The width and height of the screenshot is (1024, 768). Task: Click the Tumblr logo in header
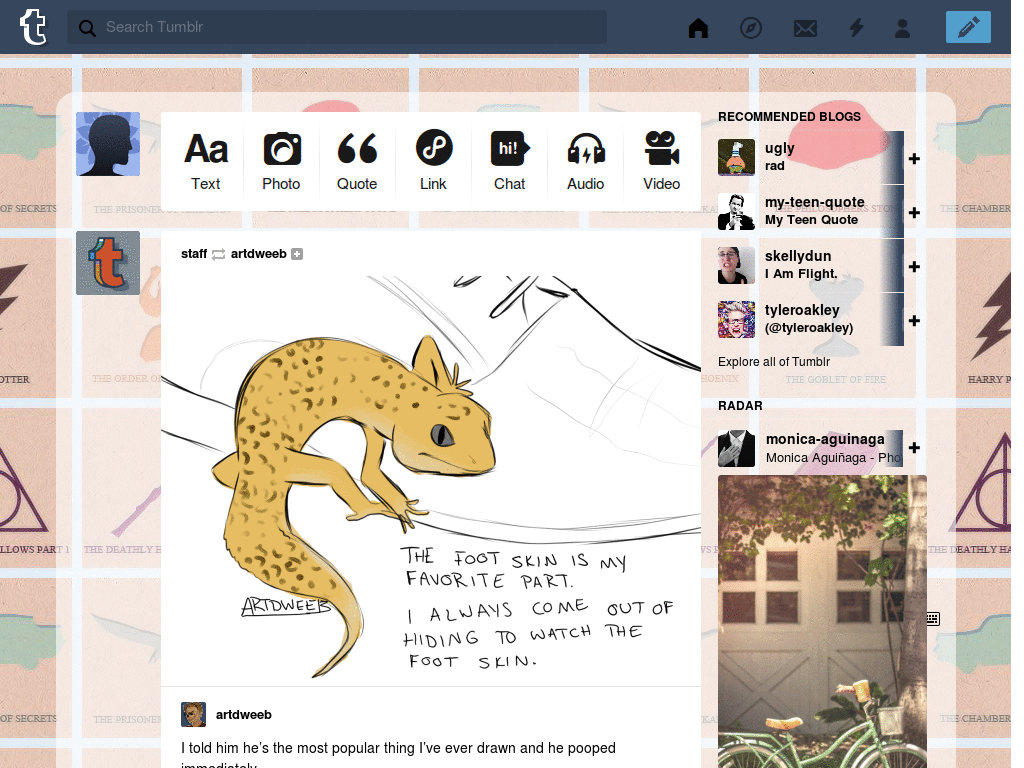coord(33,27)
